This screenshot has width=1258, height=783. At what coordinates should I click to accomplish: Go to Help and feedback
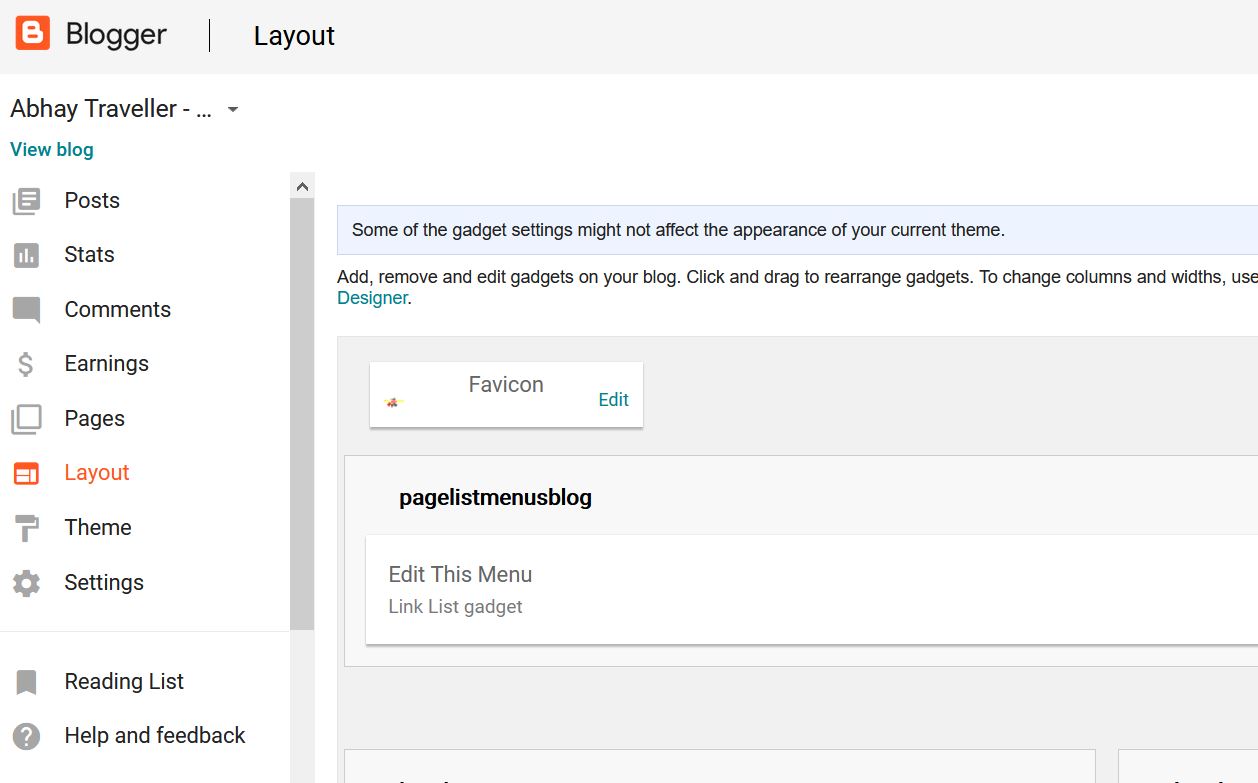pyautogui.click(x=155, y=736)
